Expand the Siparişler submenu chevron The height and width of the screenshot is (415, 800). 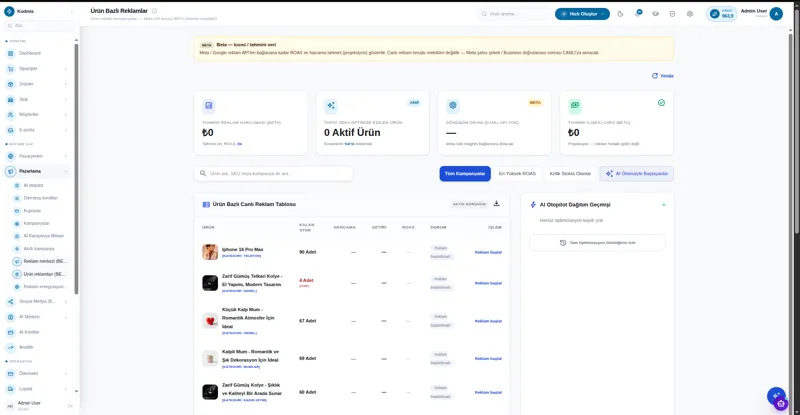click(x=66, y=69)
